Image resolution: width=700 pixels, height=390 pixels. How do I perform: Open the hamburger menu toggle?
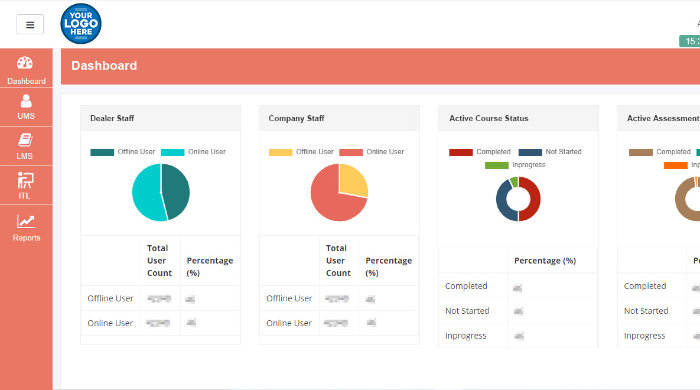click(30, 25)
